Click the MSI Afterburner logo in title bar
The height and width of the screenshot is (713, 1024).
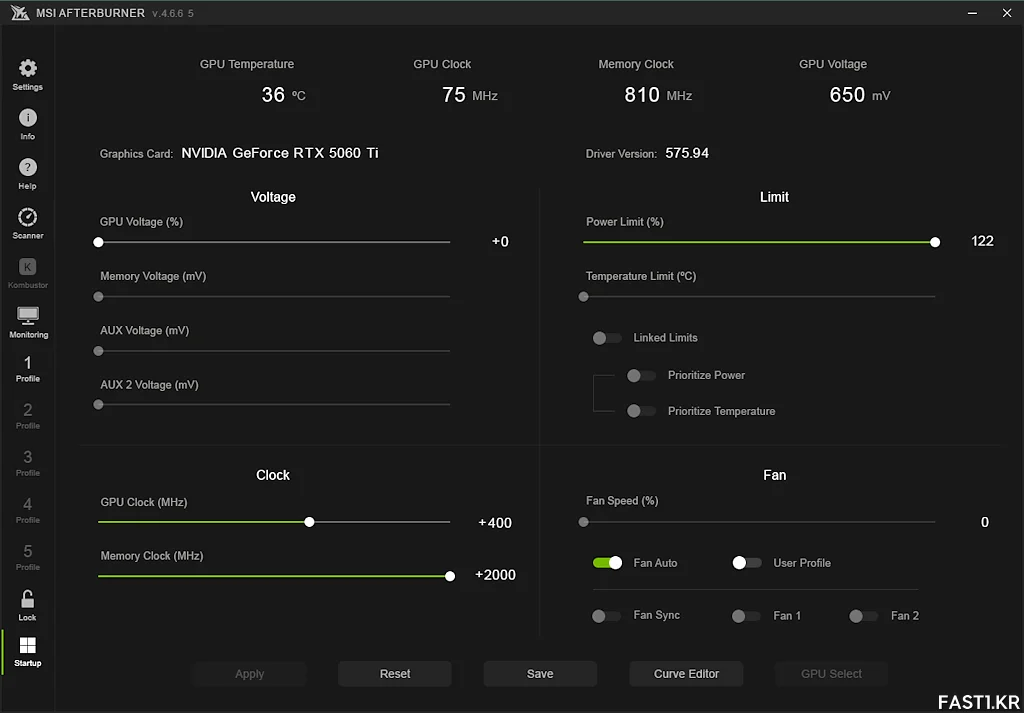coord(22,12)
